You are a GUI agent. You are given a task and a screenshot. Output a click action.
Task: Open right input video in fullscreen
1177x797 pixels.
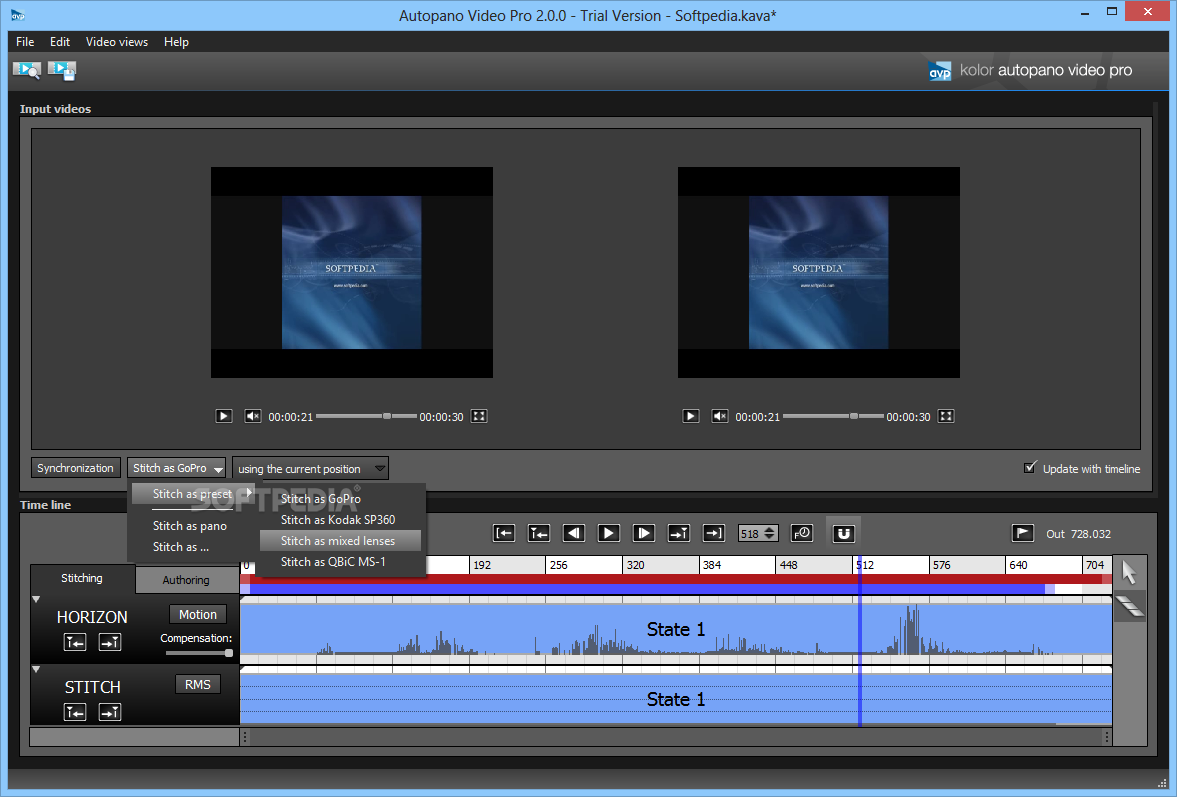946,417
